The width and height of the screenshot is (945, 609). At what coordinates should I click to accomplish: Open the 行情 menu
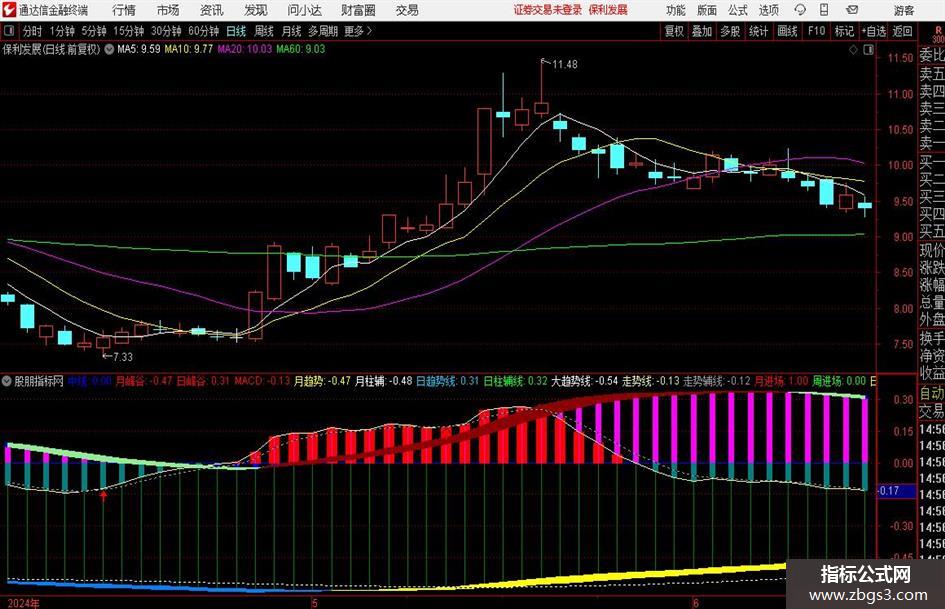124,10
